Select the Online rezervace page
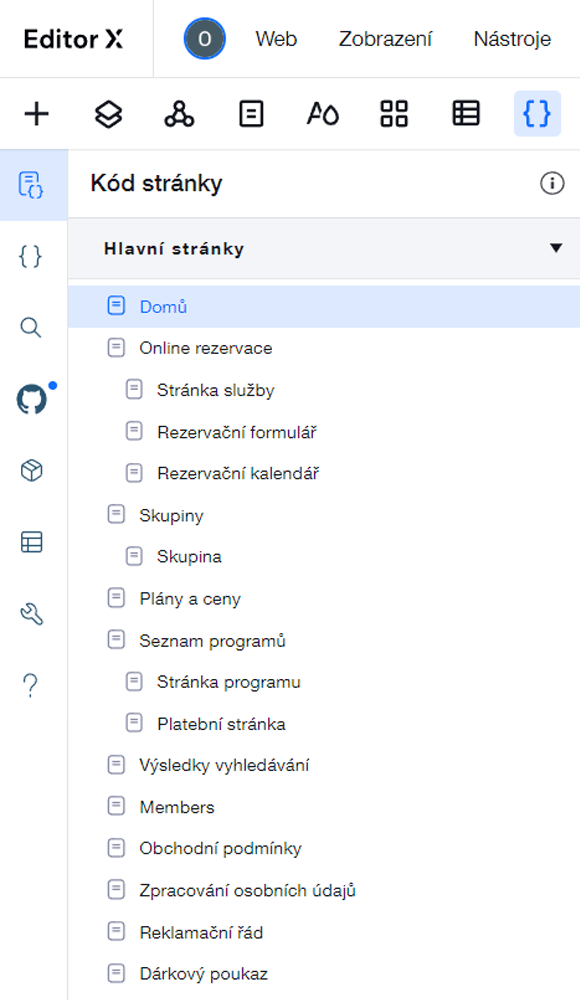Viewport: 580px width, 1000px height. 324,348
